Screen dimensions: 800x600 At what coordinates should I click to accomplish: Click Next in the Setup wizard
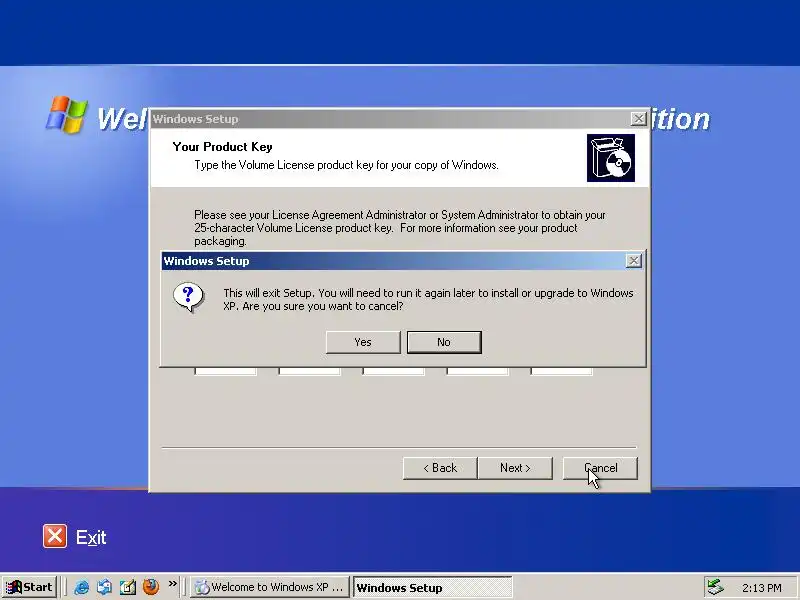(x=515, y=468)
